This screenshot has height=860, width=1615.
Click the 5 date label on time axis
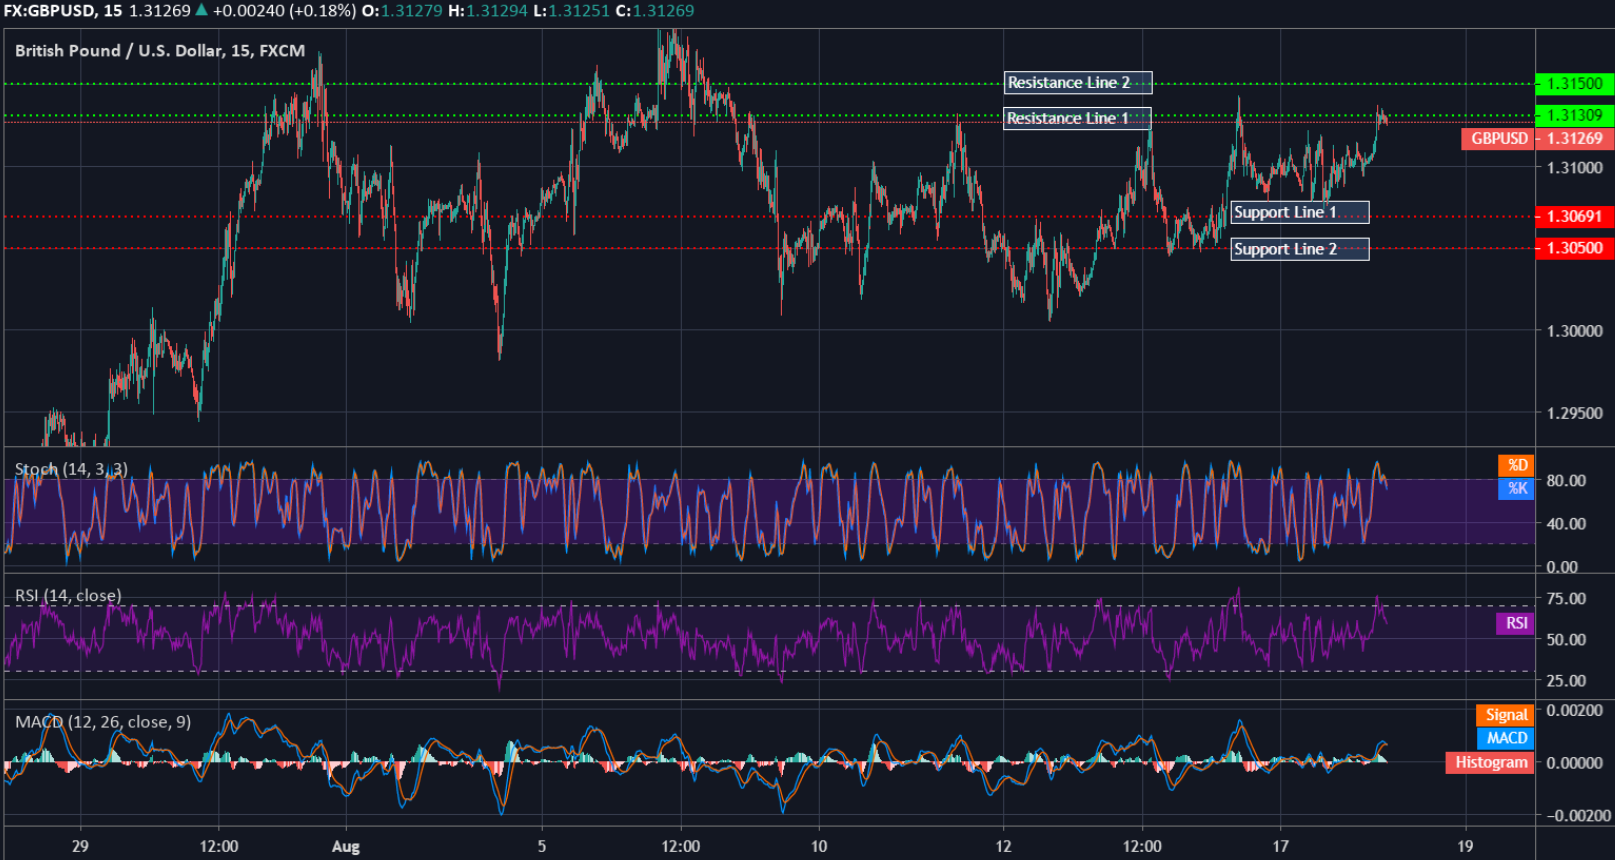[542, 846]
